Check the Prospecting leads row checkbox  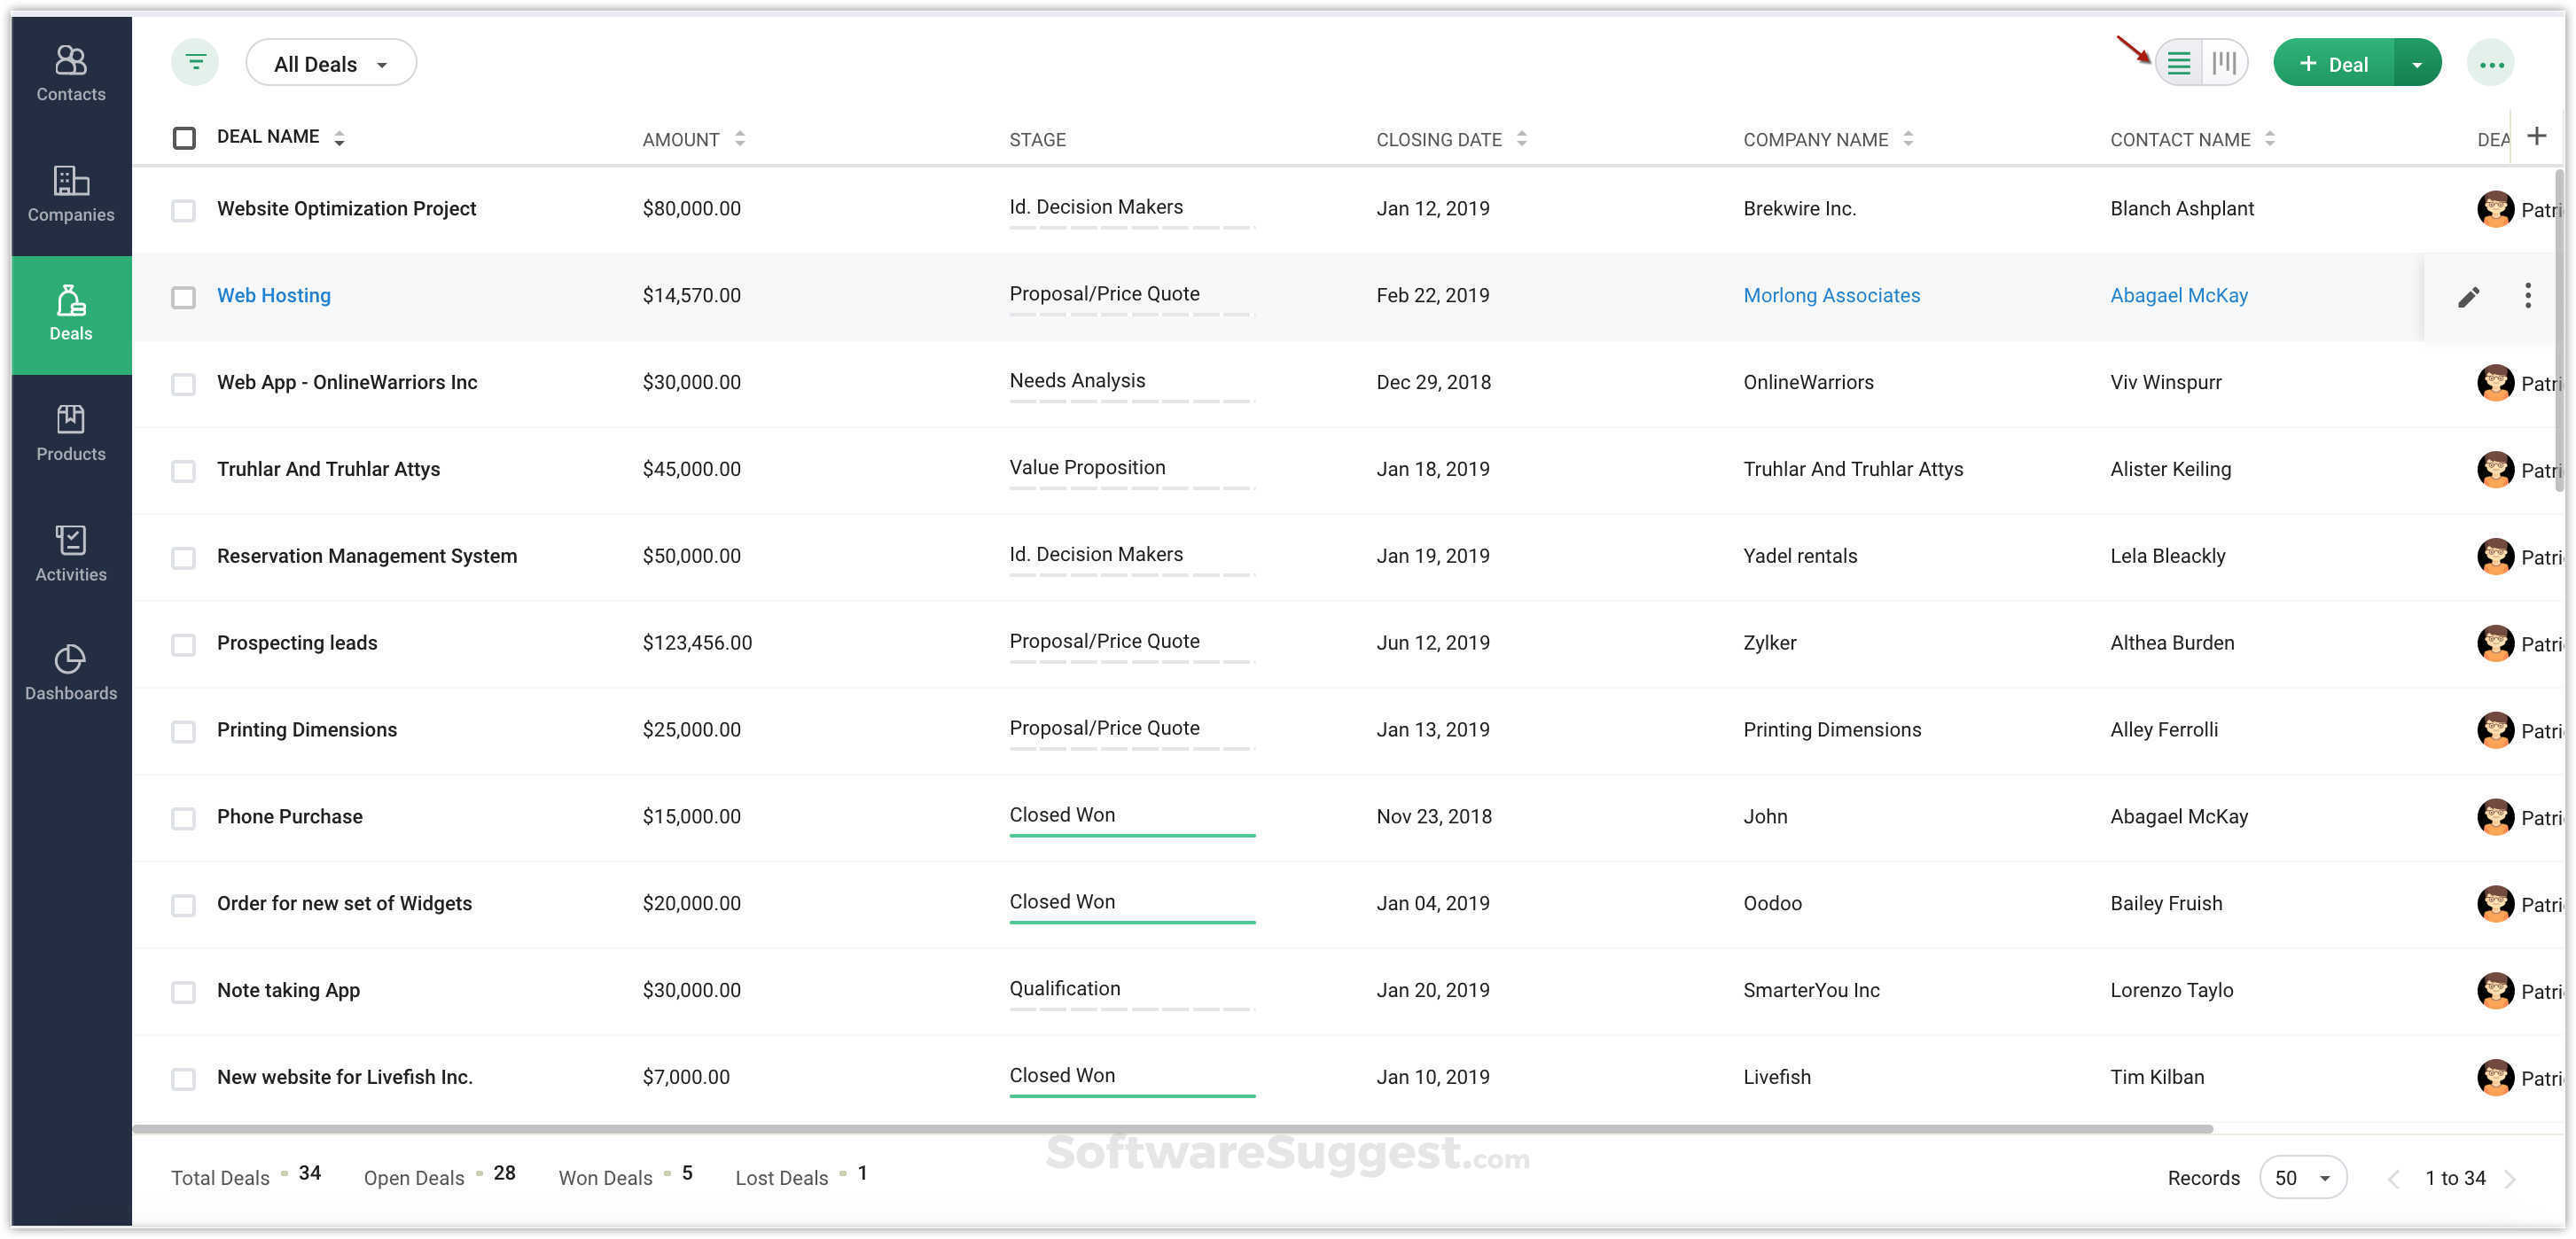[184, 645]
